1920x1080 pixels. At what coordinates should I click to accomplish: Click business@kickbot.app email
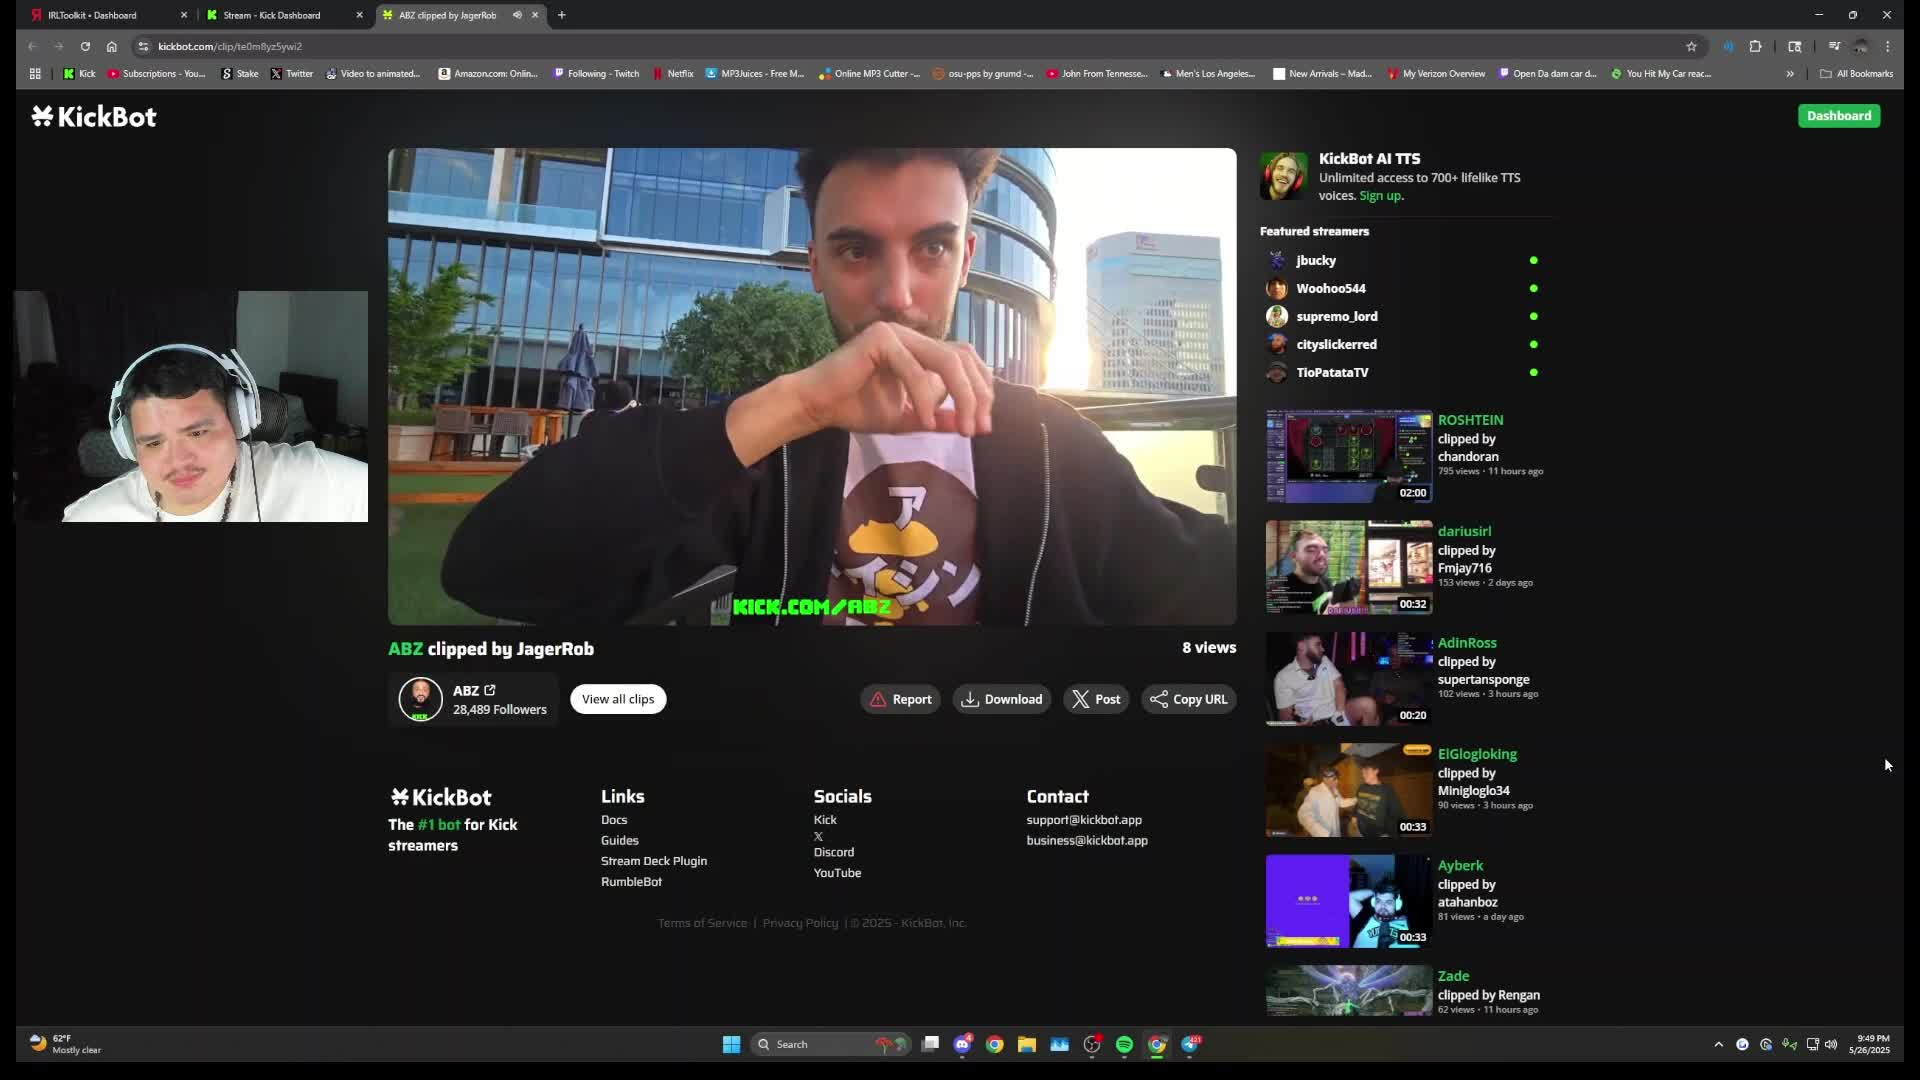(x=1087, y=841)
